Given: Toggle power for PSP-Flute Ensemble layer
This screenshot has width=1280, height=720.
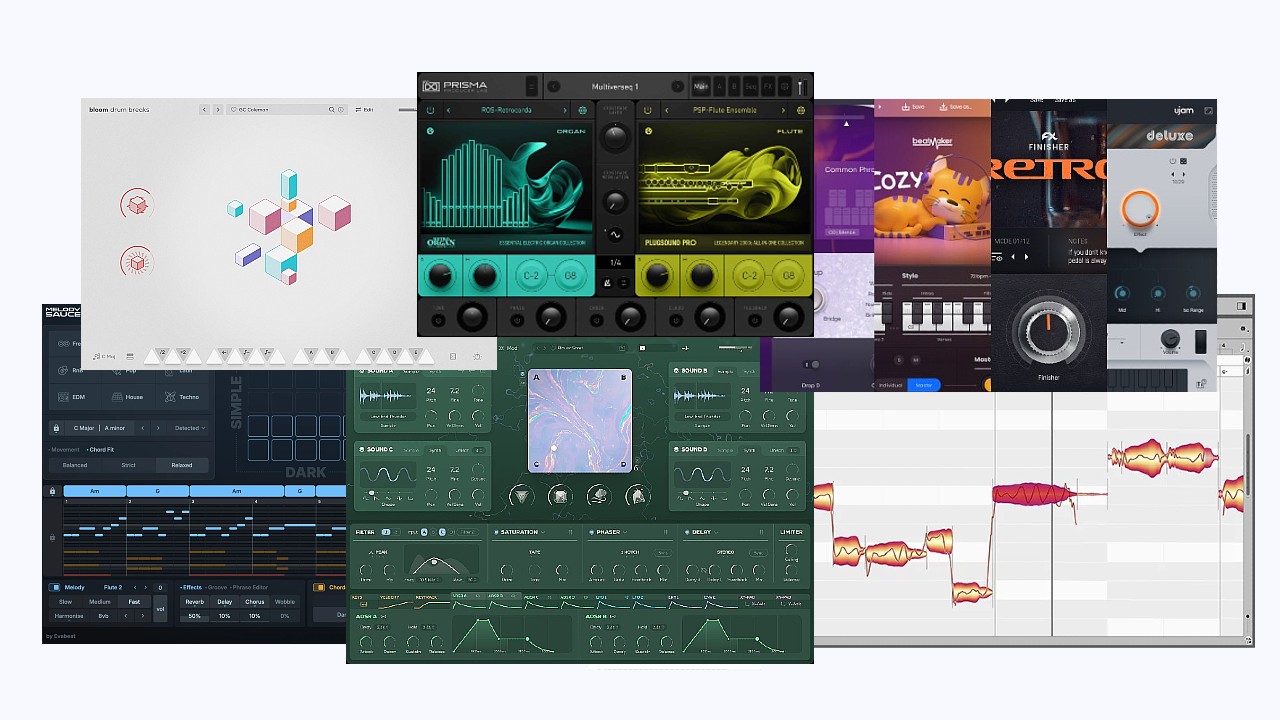Looking at the screenshot, I should [x=647, y=110].
